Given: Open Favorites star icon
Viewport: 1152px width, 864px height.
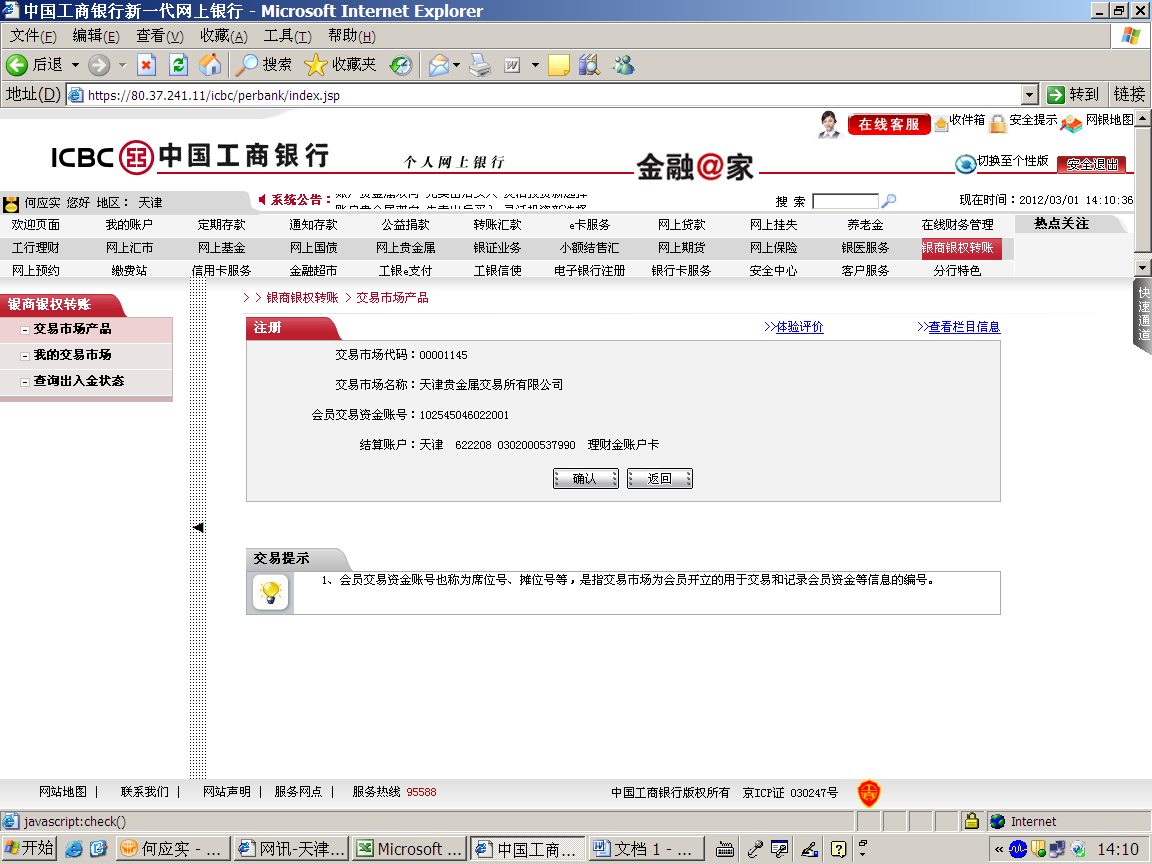Looking at the screenshot, I should pos(316,65).
